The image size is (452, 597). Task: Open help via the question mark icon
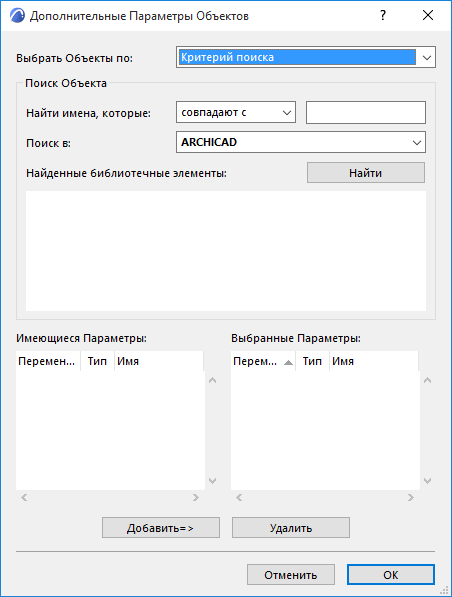click(383, 15)
